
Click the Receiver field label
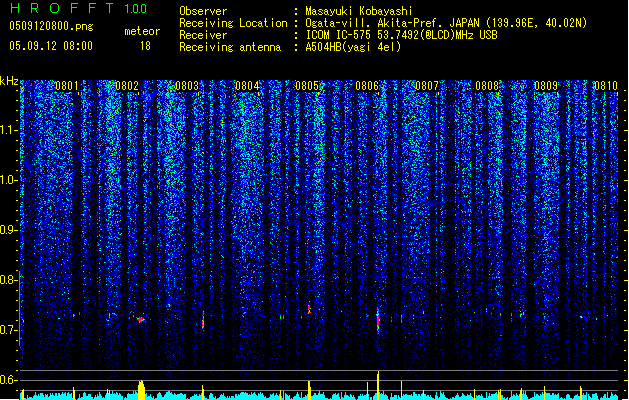click(x=203, y=35)
